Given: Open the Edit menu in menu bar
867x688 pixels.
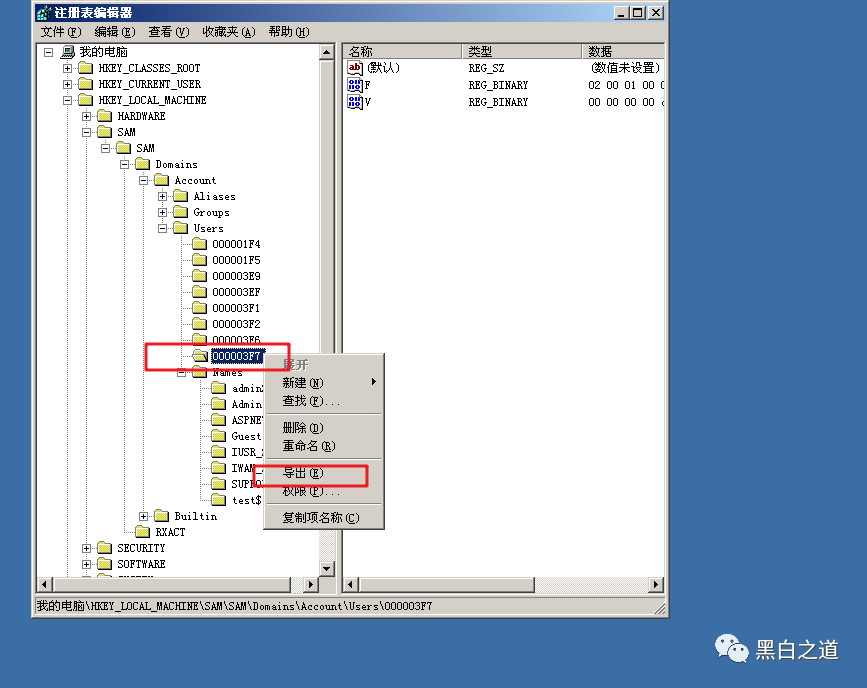Looking at the screenshot, I should (115, 32).
